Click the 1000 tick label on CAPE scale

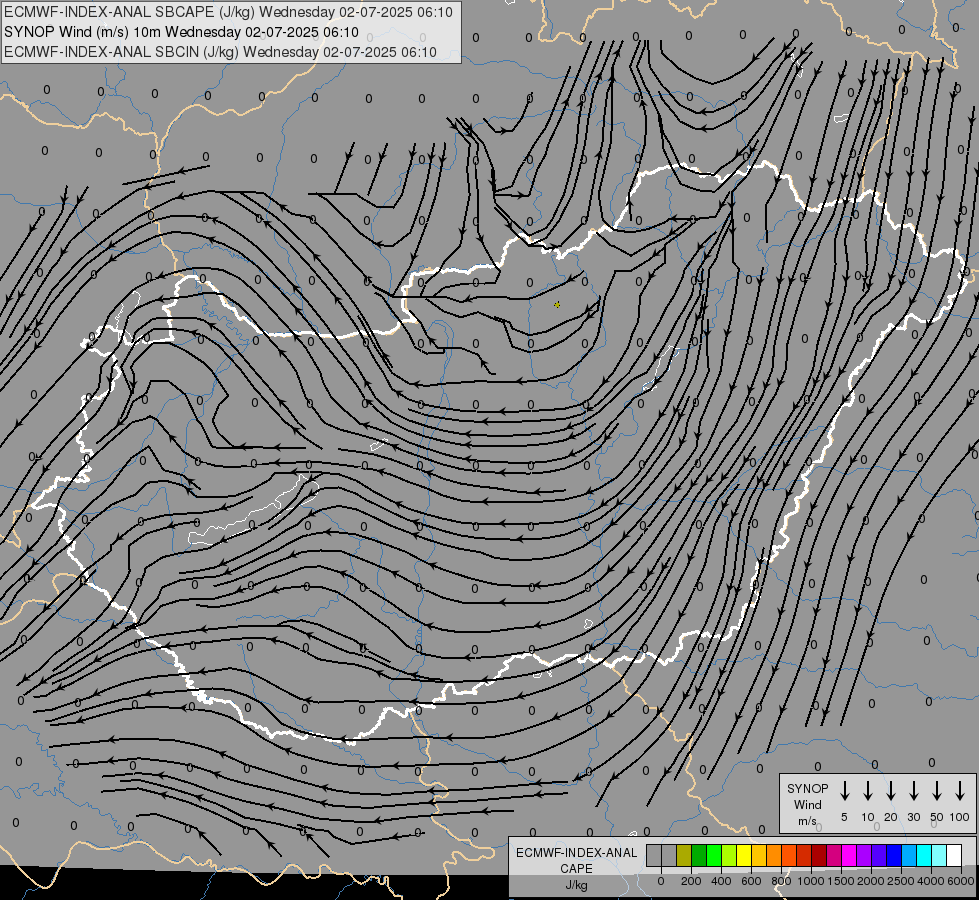coord(811,881)
